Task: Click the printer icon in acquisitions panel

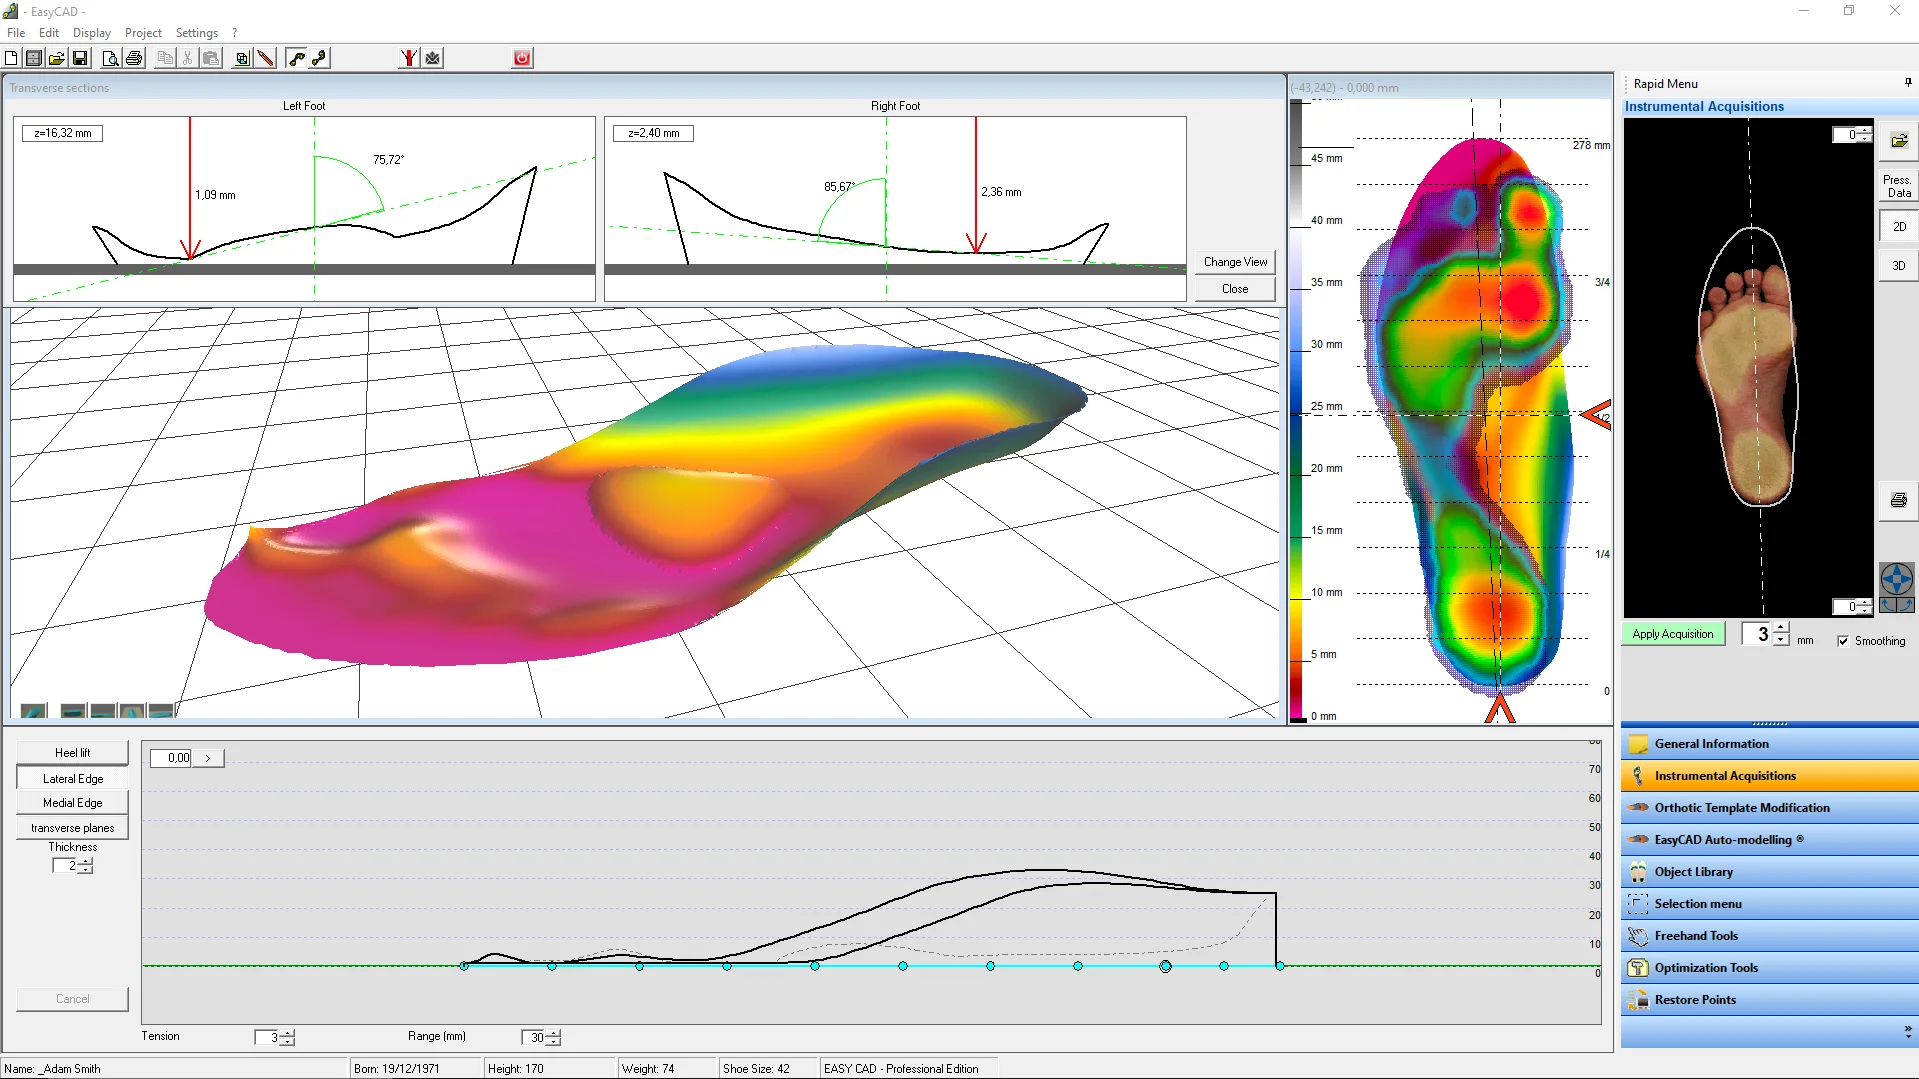Action: click(x=1898, y=500)
